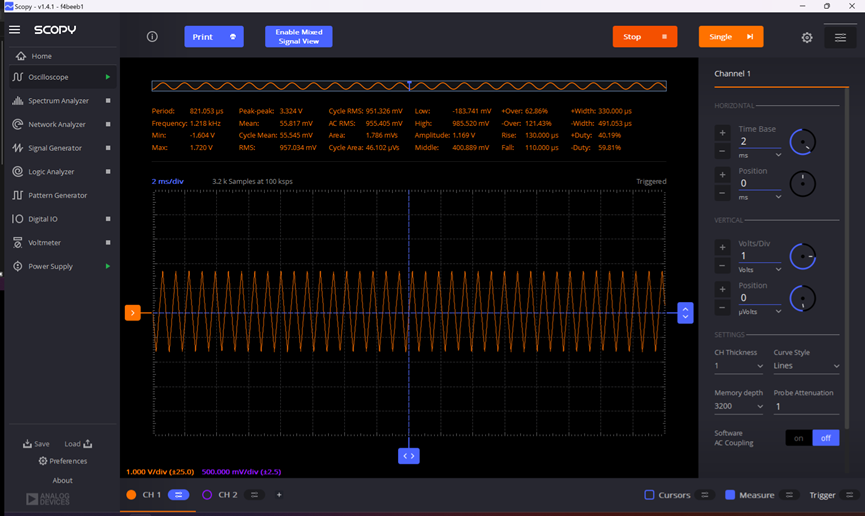Toggle the Measure checkbox
Viewport: 865px width, 516px height.
[730, 495]
